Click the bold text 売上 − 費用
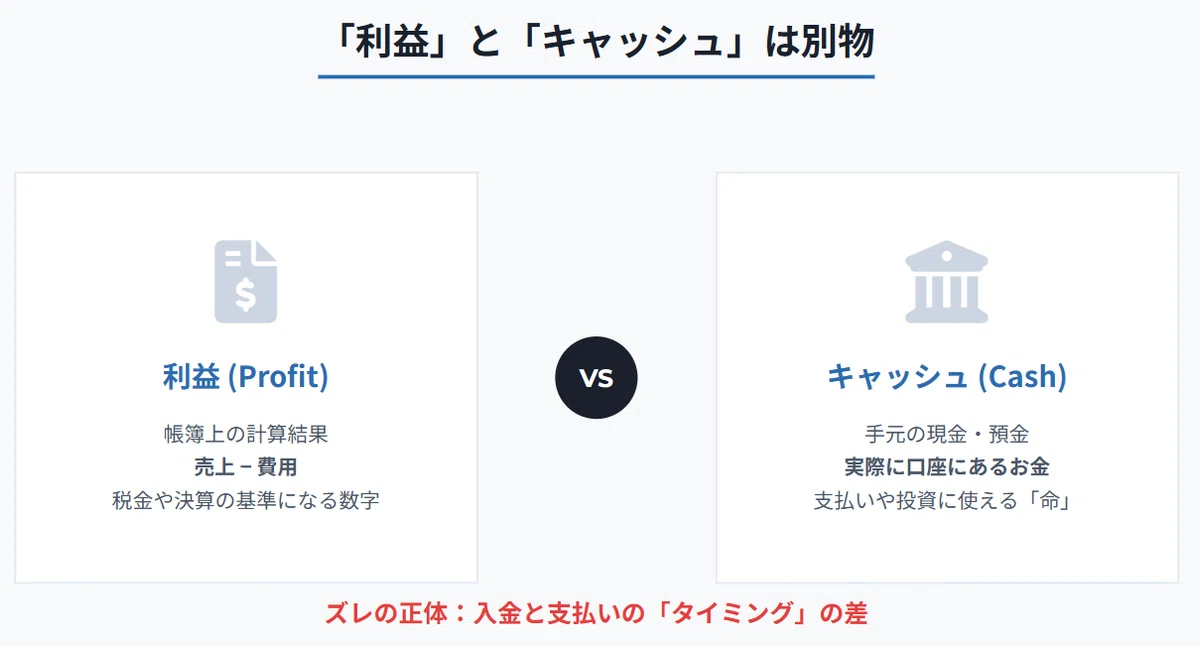 pos(246,467)
